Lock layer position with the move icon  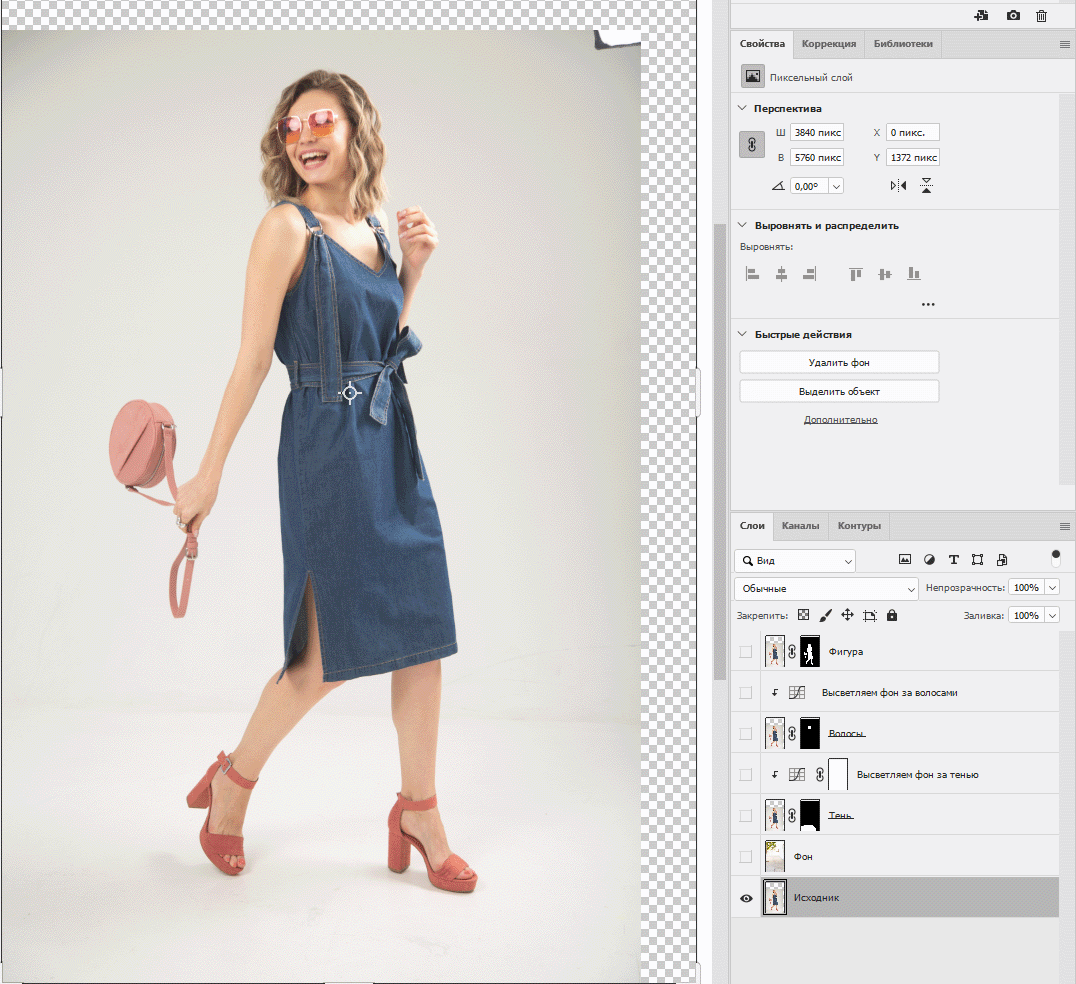(x=847, y=616)
